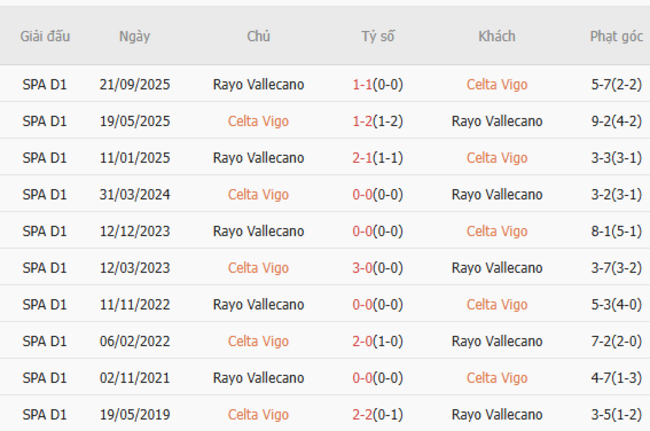Click the 'Giải đấu' column header
This screenshot has height=431, width=650.
point(45,36)
